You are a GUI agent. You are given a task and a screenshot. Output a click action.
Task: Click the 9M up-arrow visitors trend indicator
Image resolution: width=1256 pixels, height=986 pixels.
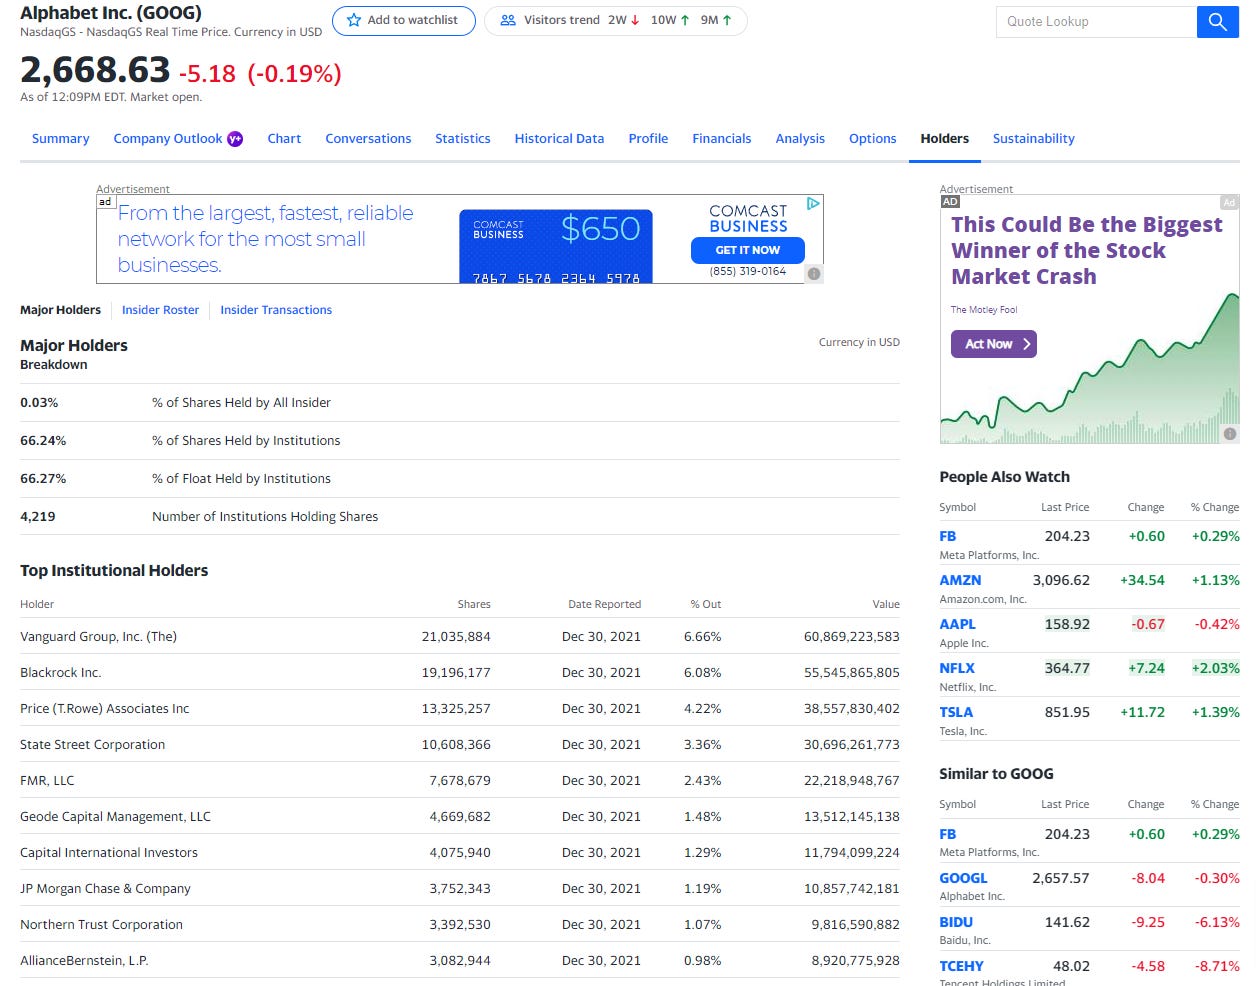[x=716, y=20]
